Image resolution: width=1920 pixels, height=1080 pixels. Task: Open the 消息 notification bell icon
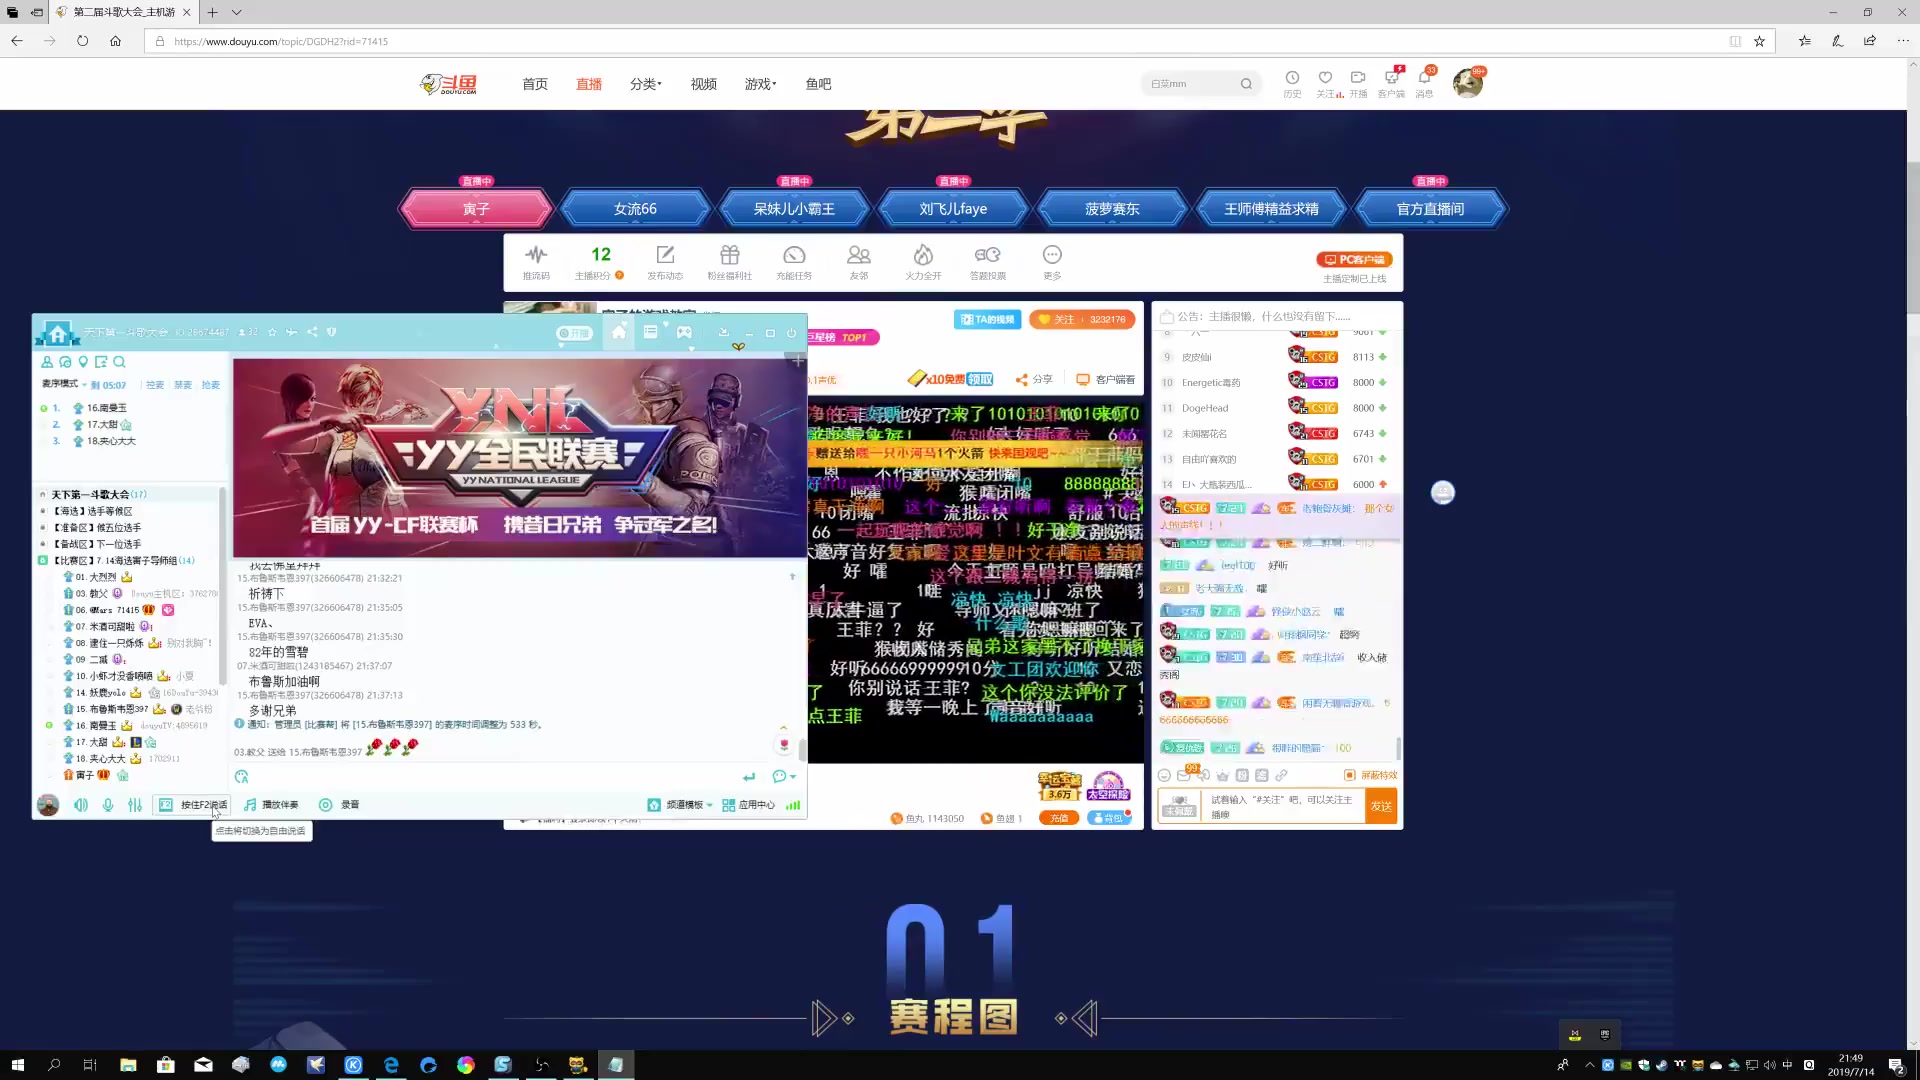1424,84
